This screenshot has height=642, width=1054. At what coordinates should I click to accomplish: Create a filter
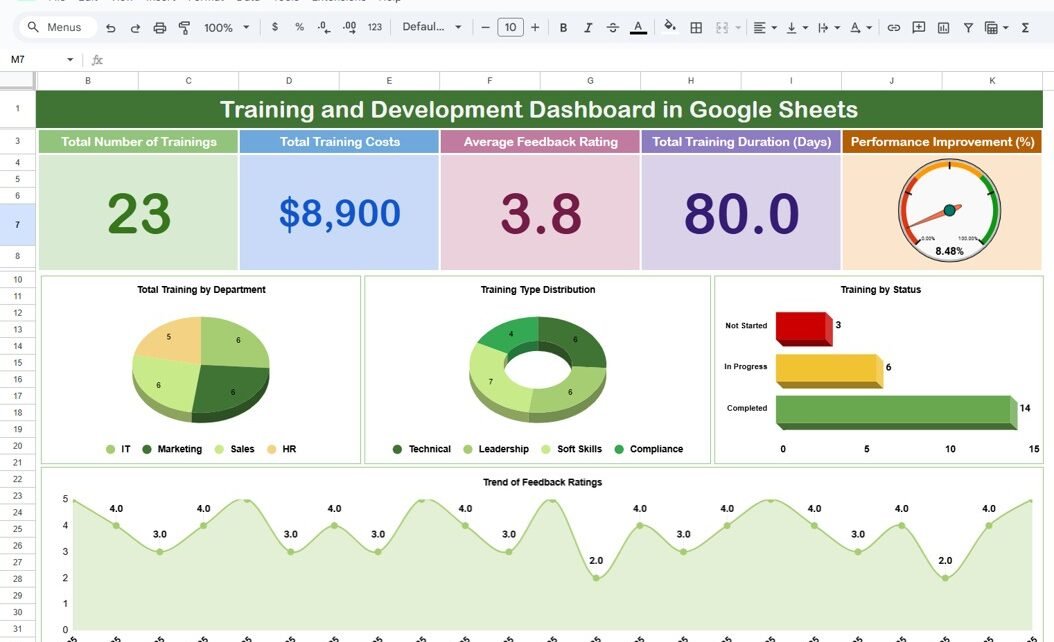(968, 28)
